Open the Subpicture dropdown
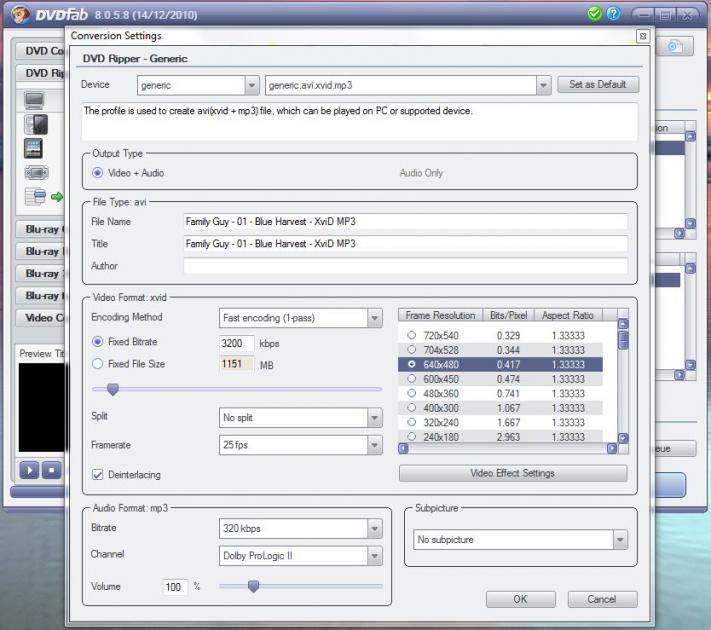Image resolution: width=711 pixels, height=630 pixels. [620, 540]
